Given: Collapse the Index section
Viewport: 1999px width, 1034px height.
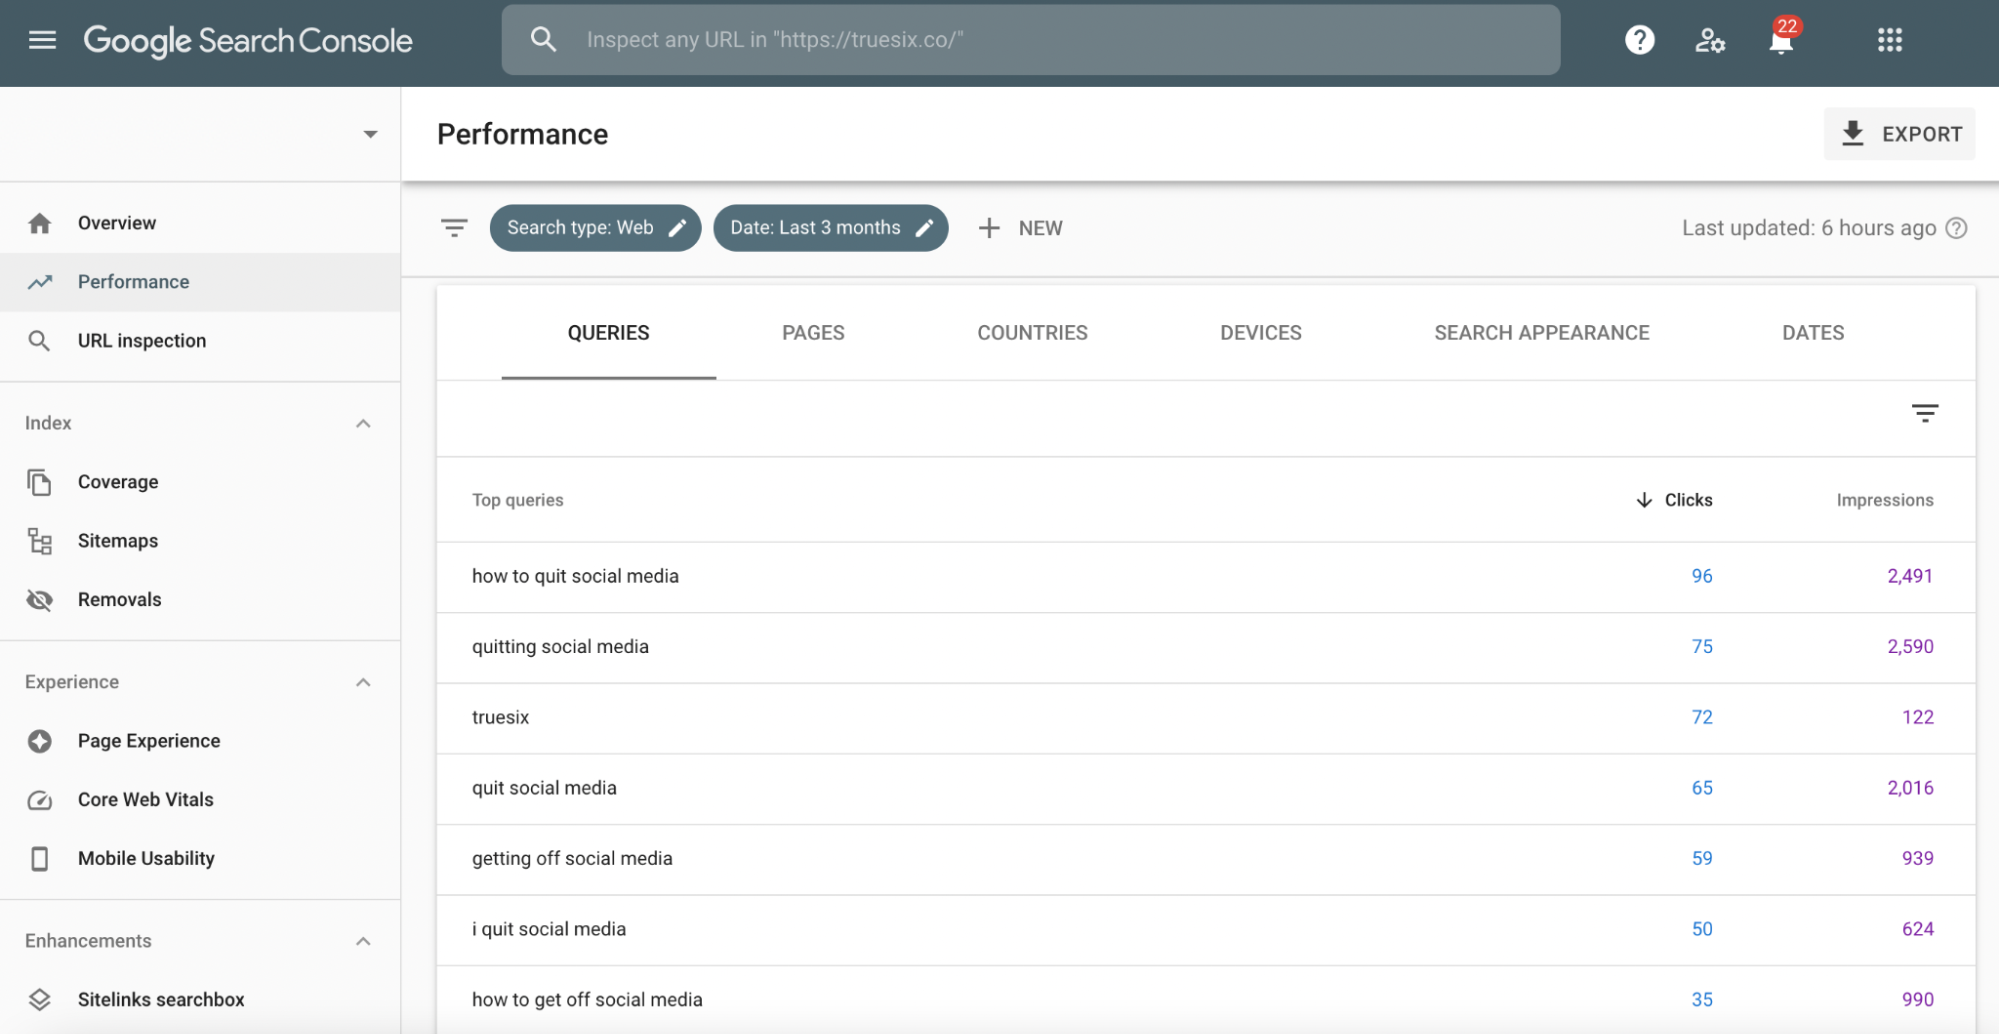Looking at the screenshot, I should pyautogui.click(x=363, y=423).
